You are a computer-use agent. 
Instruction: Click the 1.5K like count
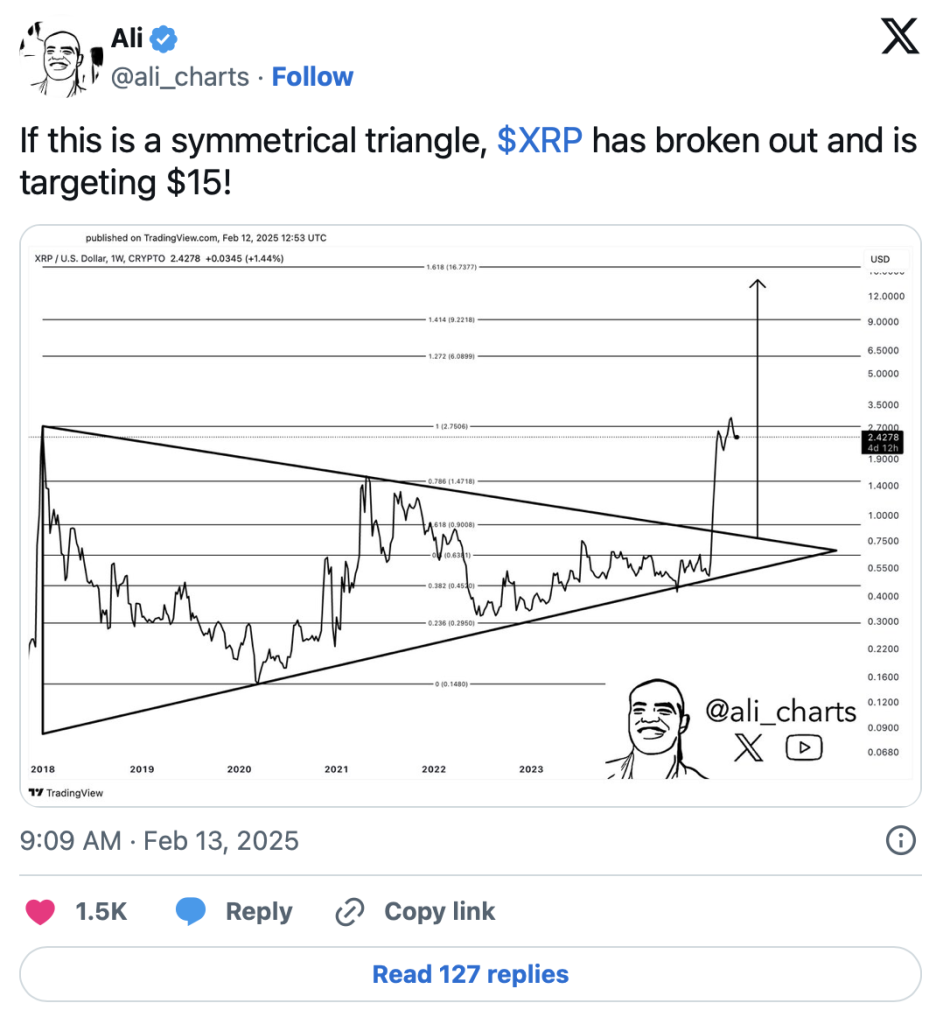(100, 911)
